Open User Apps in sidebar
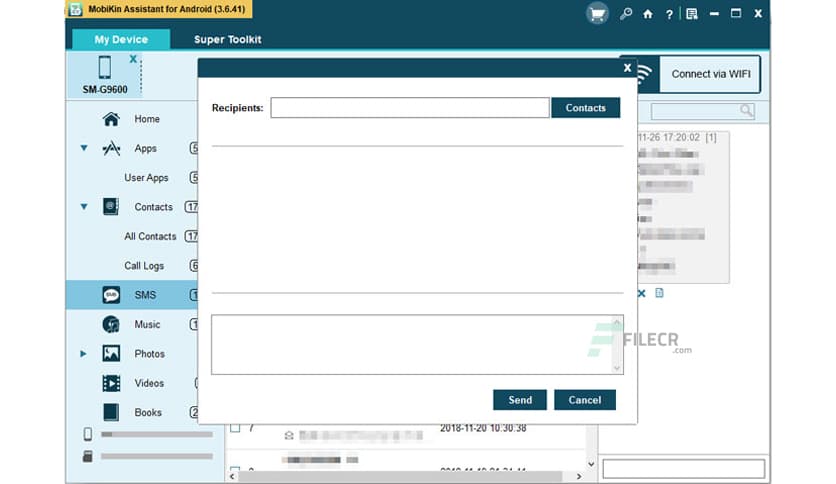The image size is (836, 484). pos(146,178)
